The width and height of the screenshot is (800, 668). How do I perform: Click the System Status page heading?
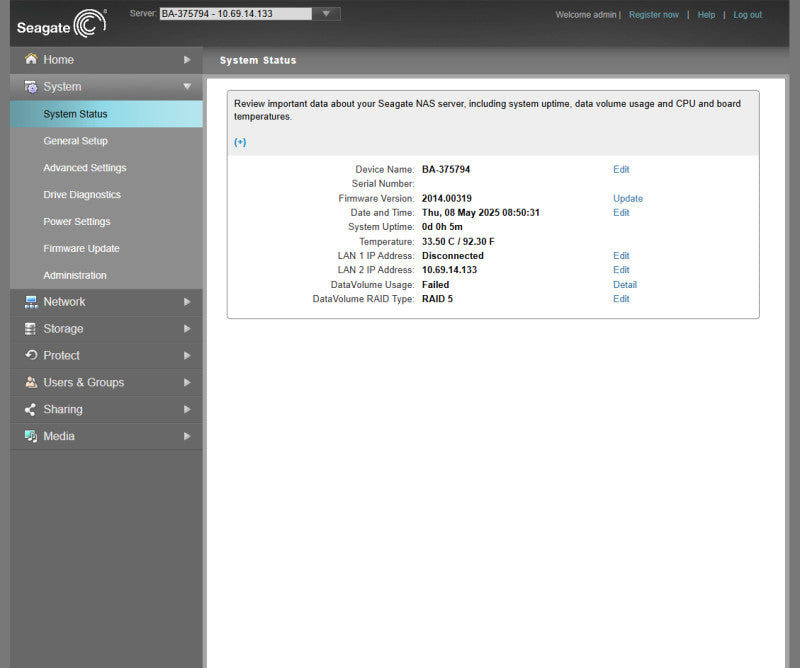258,60
